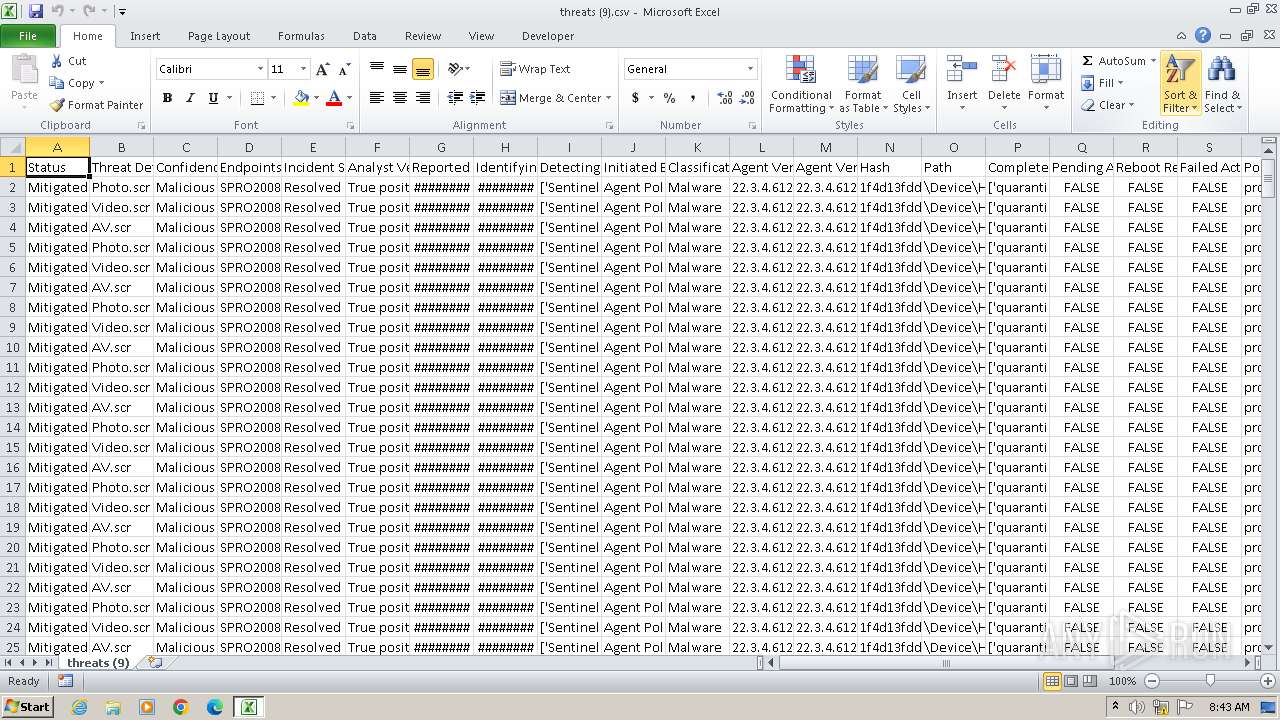Viewport: 1280px width, 720px height.
Task: Toggle Italic formatting
Action: 190,98
